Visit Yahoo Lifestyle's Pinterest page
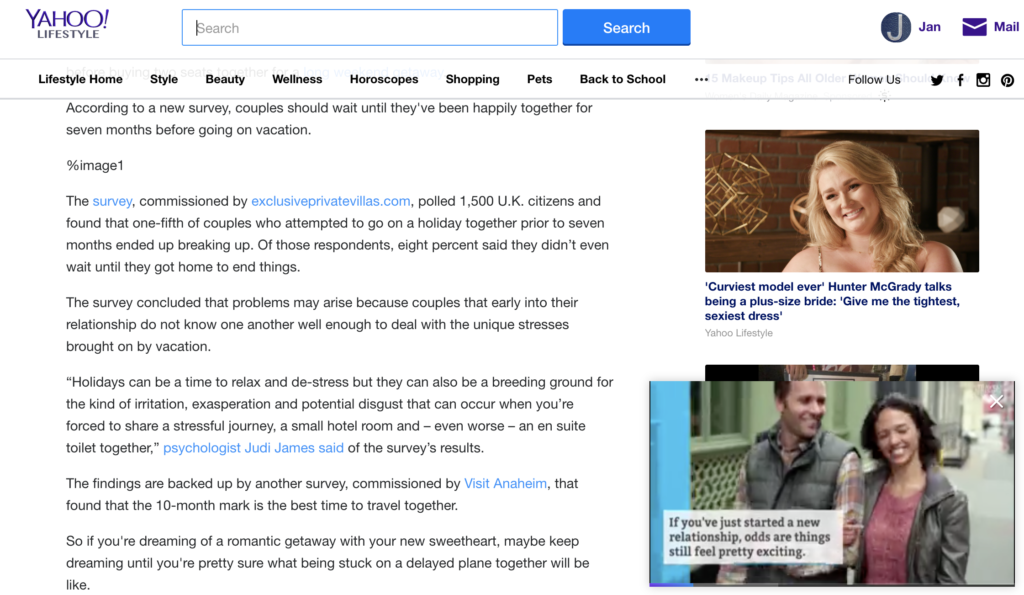Image resolution: width=1024 pixels, height=595 pixels. pyautogui.click(x=1007, y=80)
